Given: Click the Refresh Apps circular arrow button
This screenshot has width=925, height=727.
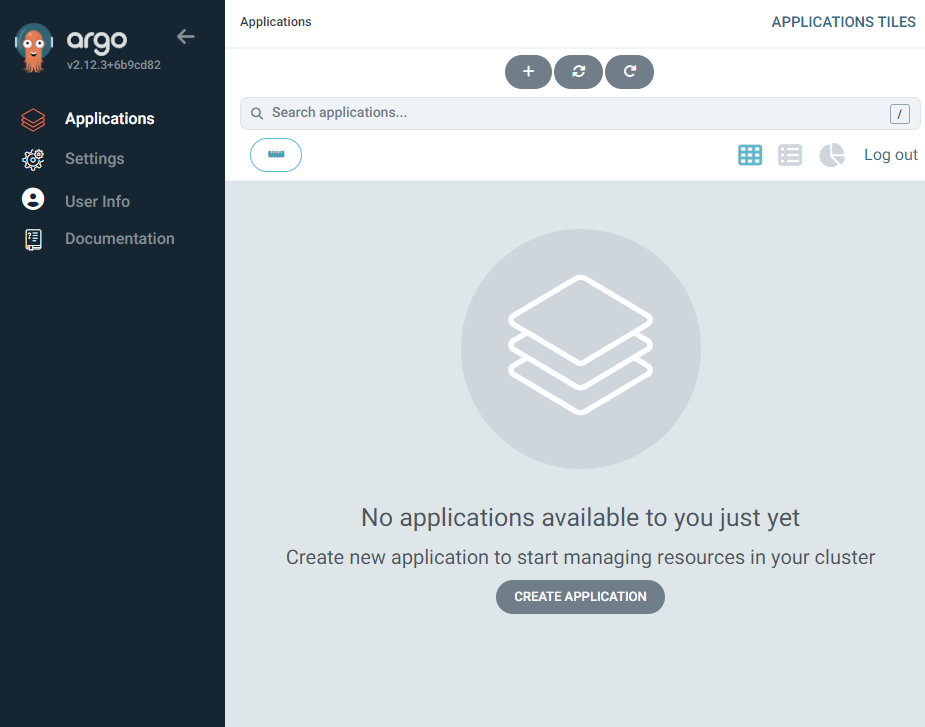Looking at the screenshot, I should tap(629, 71).
